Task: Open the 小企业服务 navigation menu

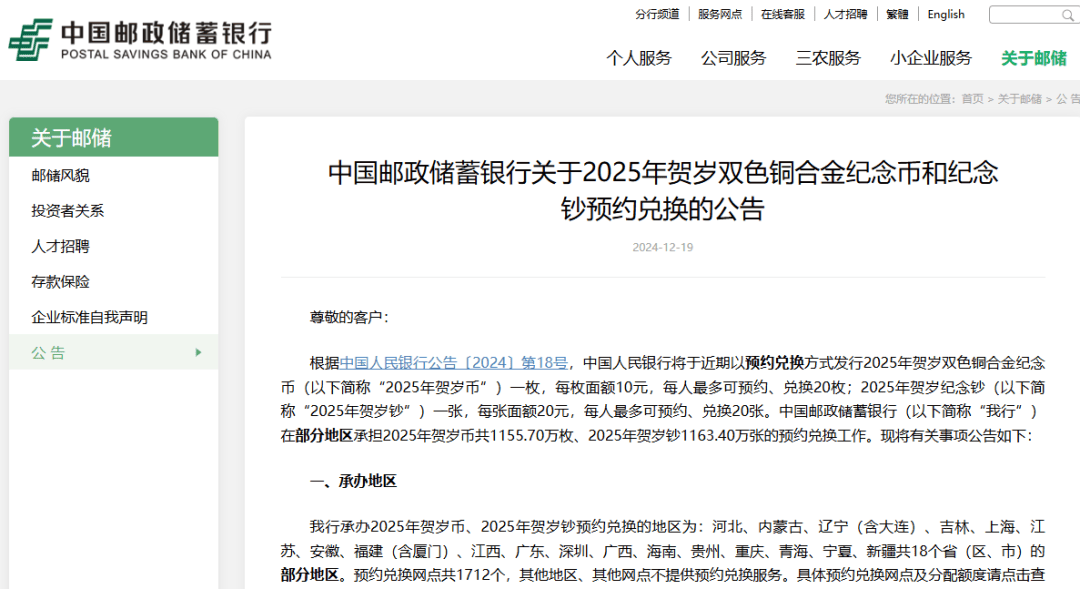Action: pos(931,59)
